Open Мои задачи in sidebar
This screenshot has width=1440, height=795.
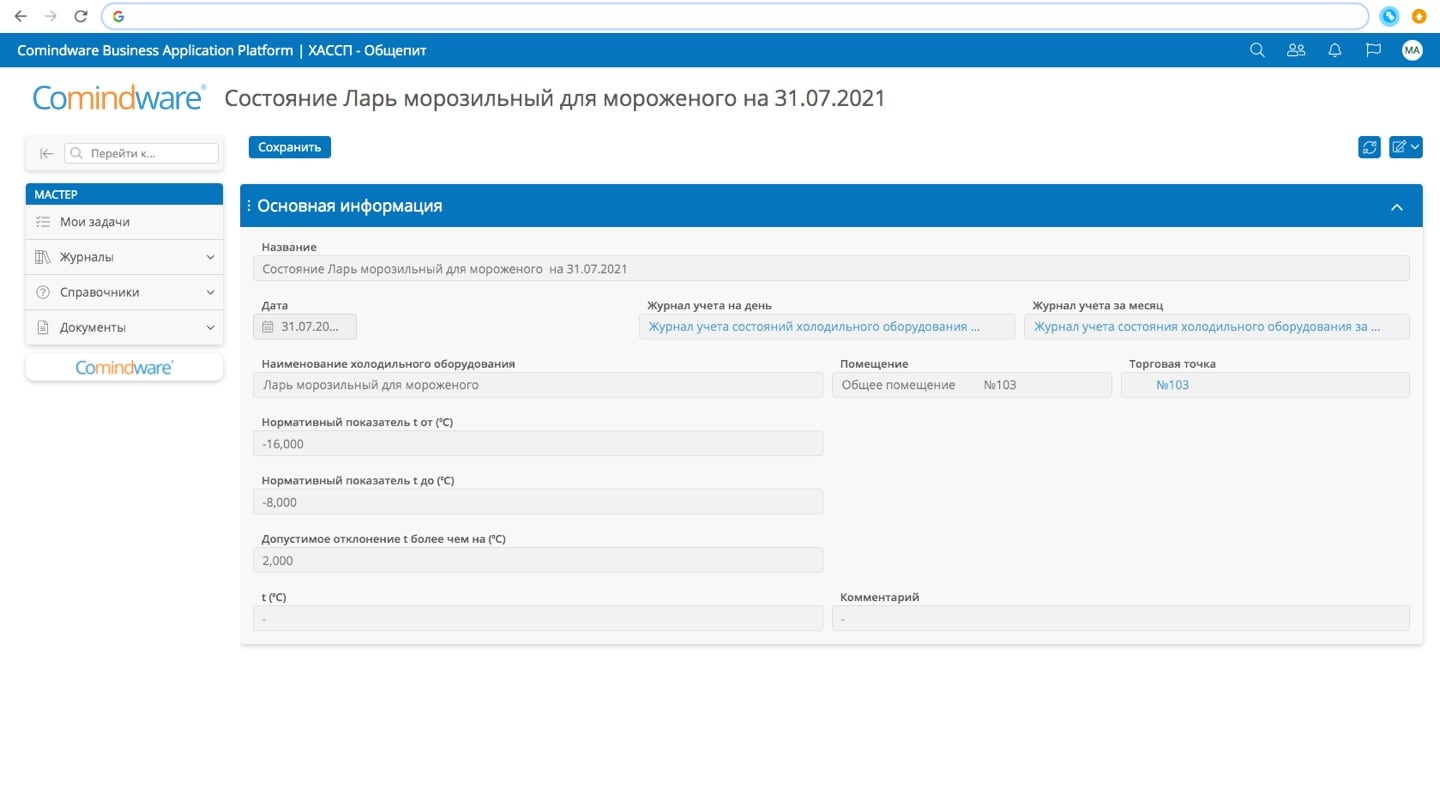click(x=124, y=222)
